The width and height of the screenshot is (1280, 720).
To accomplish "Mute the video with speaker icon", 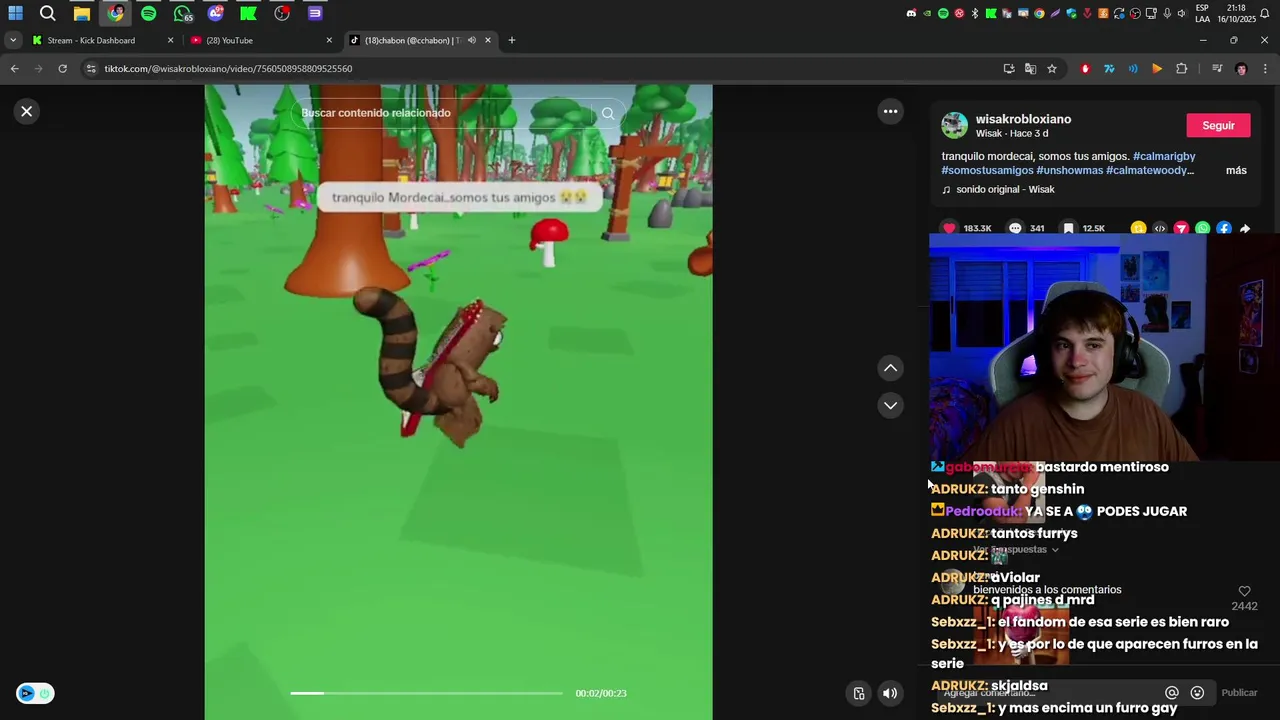I will coord(890,693).
